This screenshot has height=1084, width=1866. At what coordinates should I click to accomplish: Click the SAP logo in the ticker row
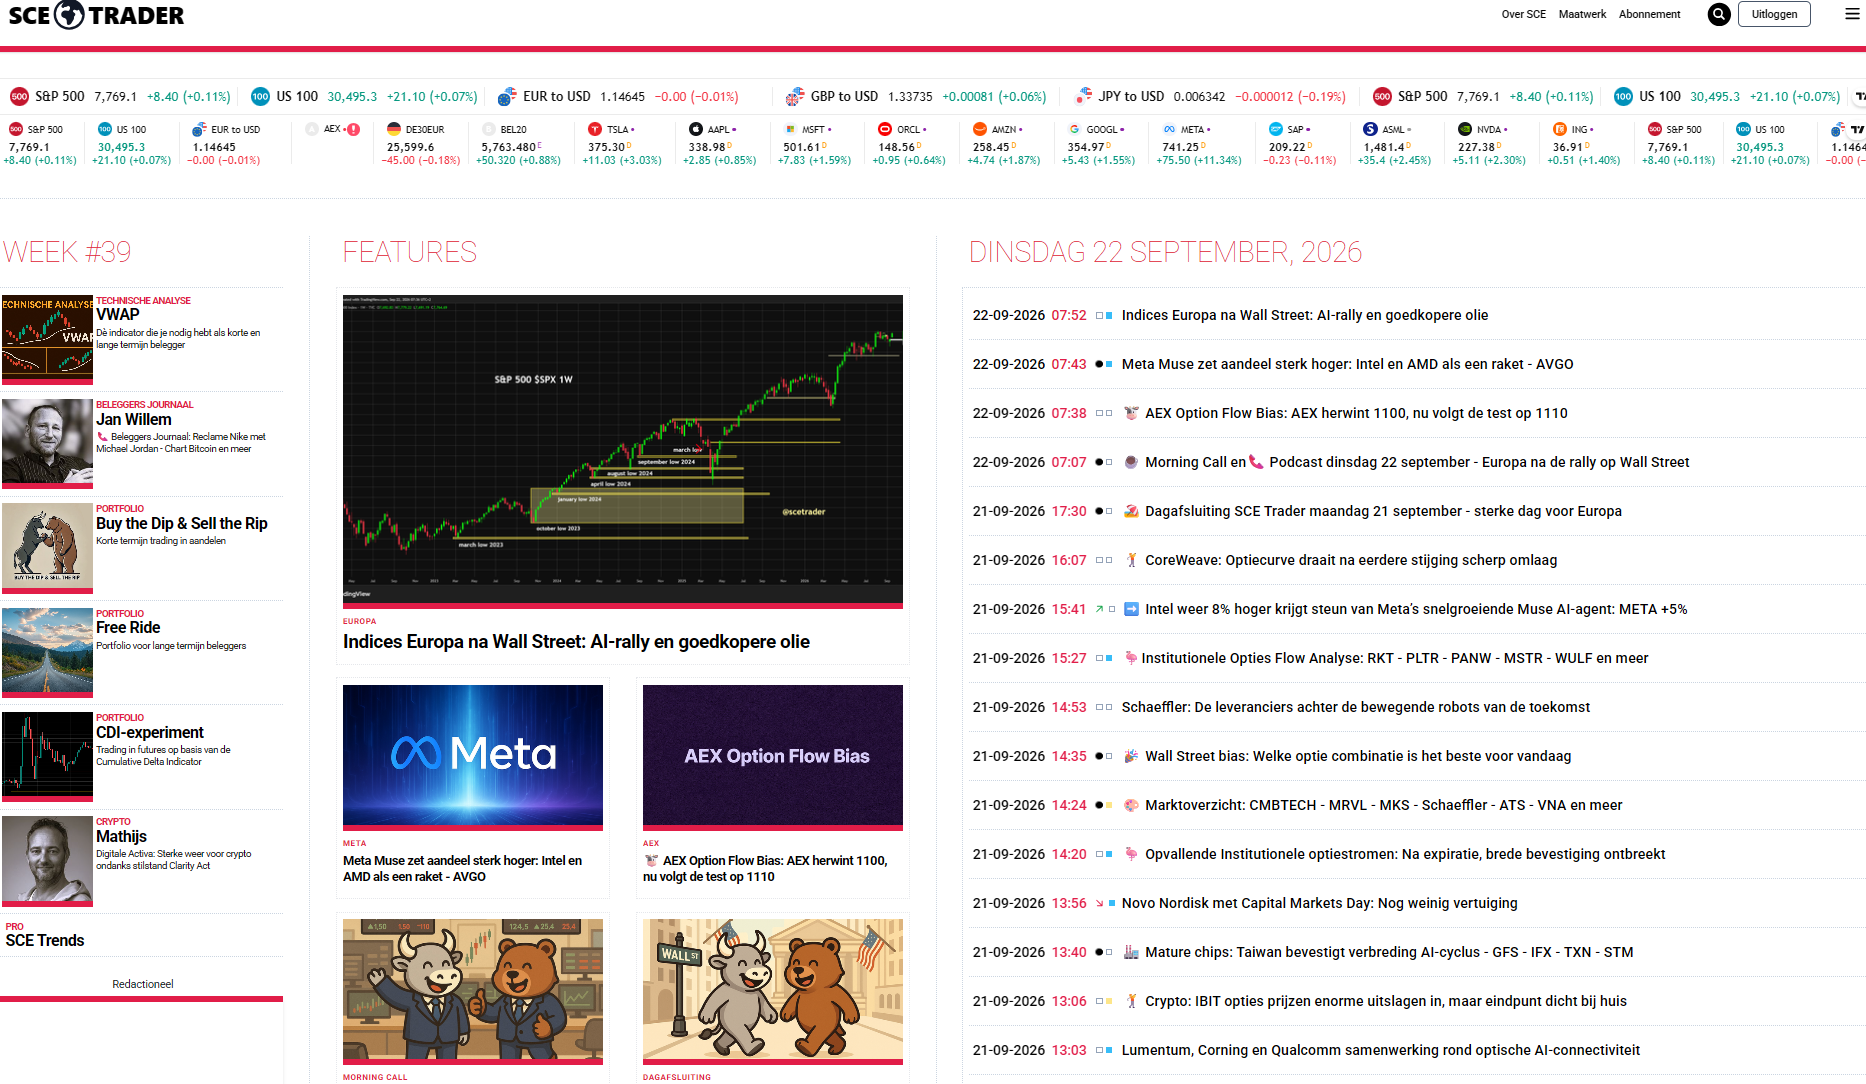pyautogui.click(x=1276, y=129)
